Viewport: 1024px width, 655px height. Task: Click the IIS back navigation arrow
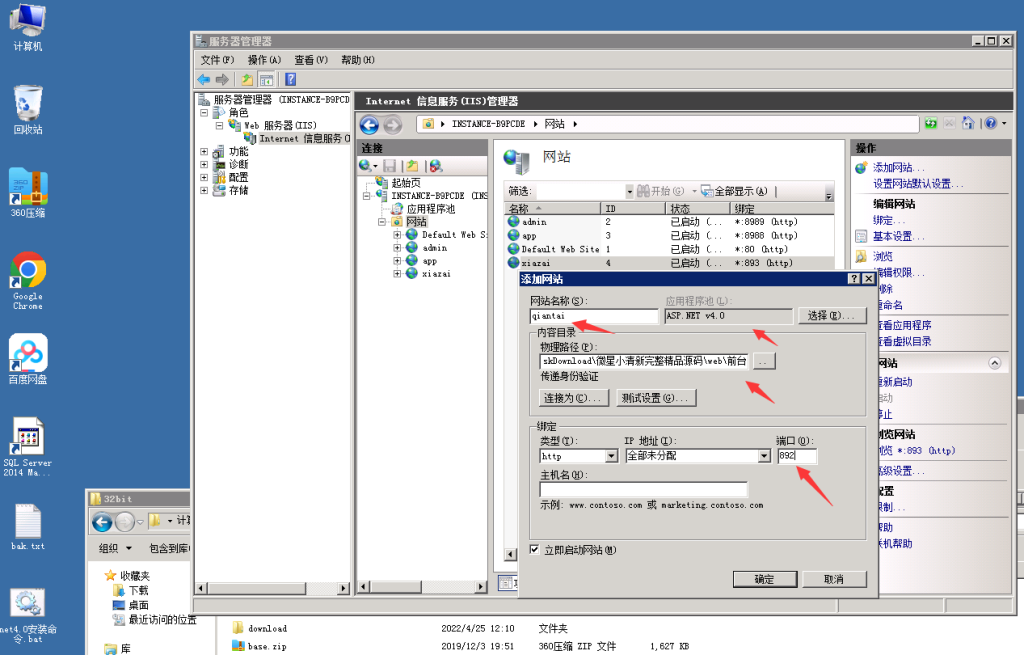point(369,125)
